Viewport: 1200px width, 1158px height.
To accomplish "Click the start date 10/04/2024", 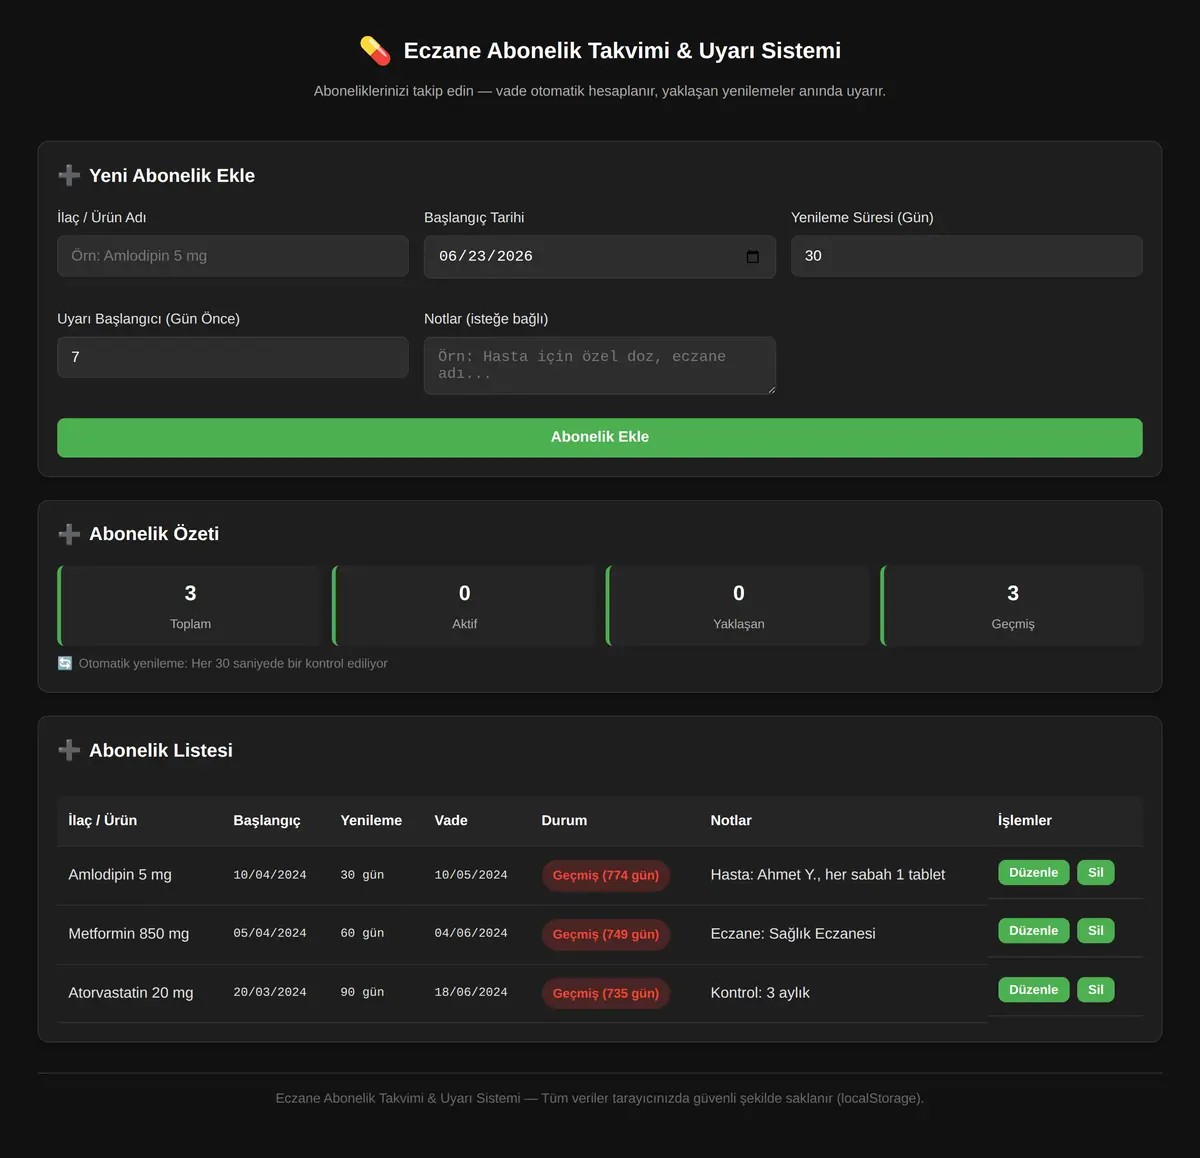I will tap(270, 875).
